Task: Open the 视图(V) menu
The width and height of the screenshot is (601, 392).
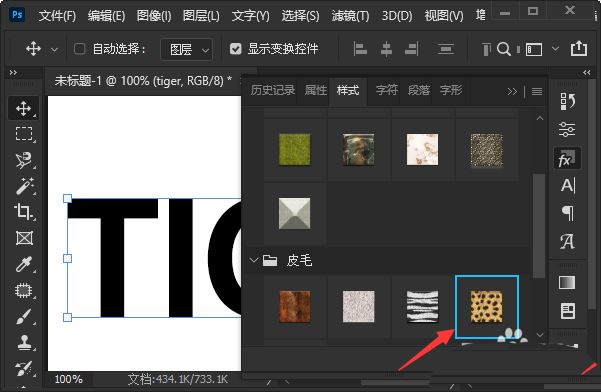Action: [x=444, y=16]
